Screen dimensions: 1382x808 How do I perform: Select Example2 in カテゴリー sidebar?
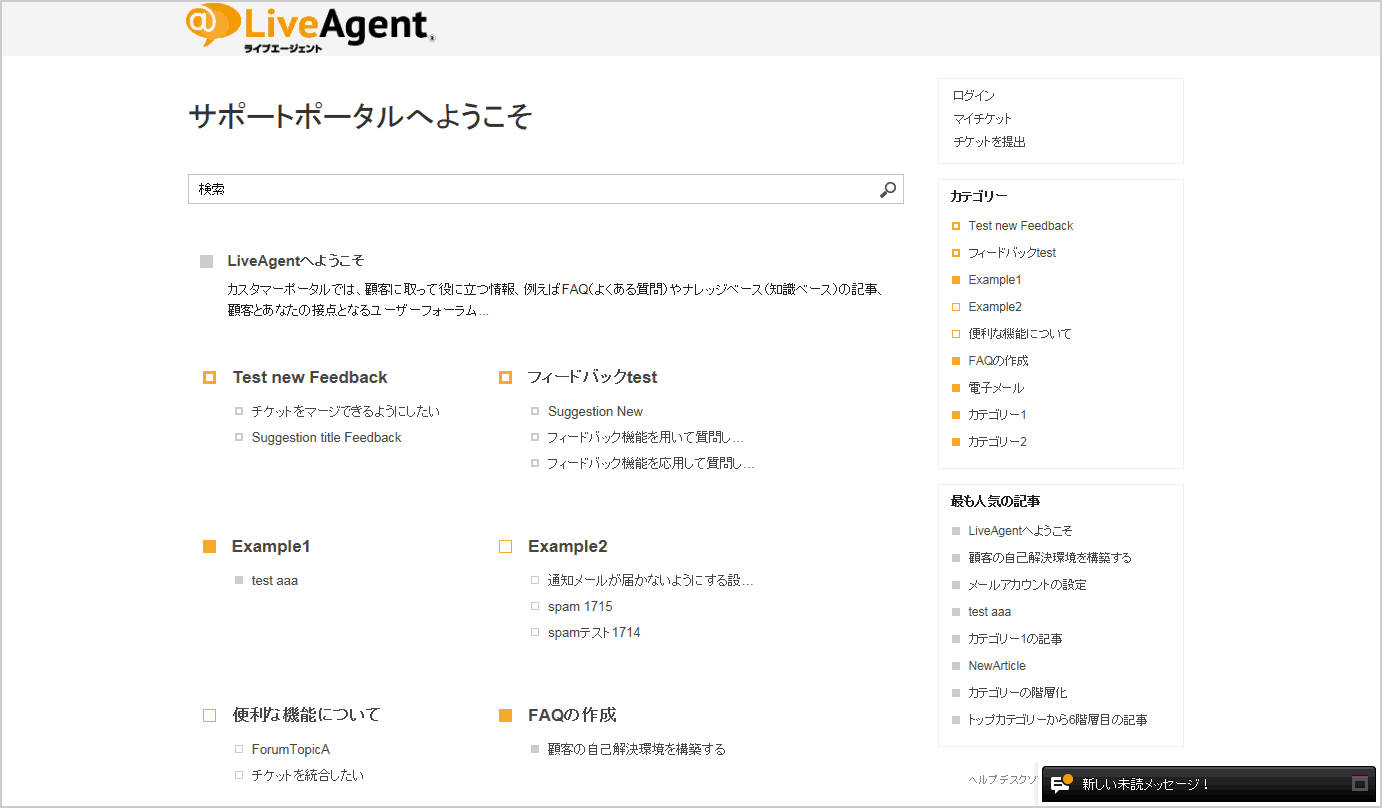pos(994,307)
